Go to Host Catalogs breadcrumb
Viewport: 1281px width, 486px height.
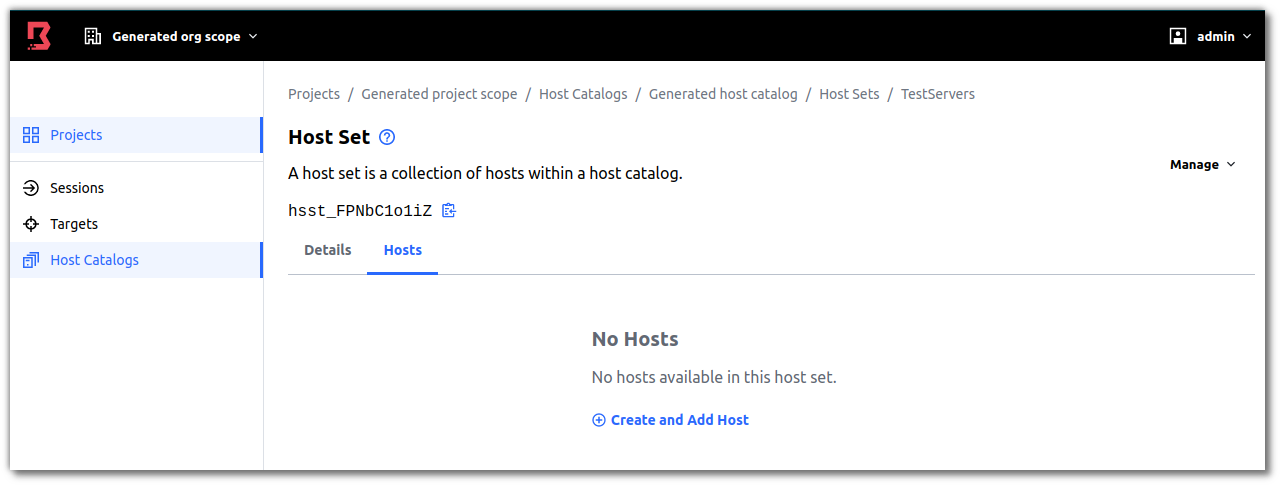pyautogui.click(x=583, y=94)
